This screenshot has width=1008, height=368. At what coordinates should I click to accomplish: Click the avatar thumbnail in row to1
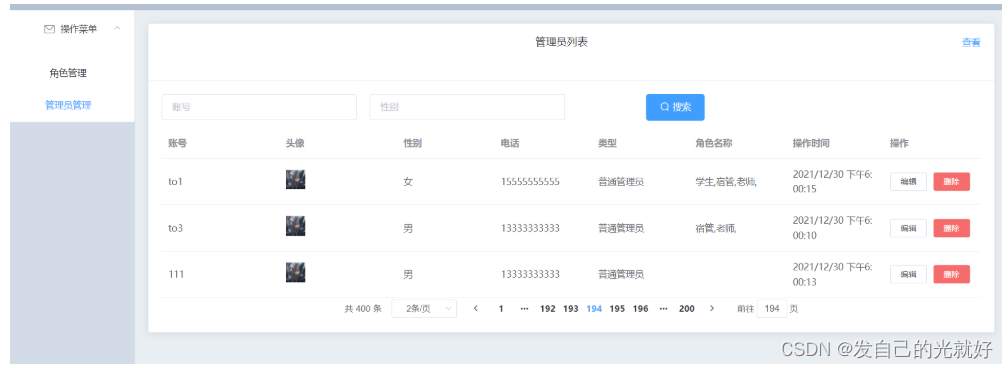[x=296, y=179]
